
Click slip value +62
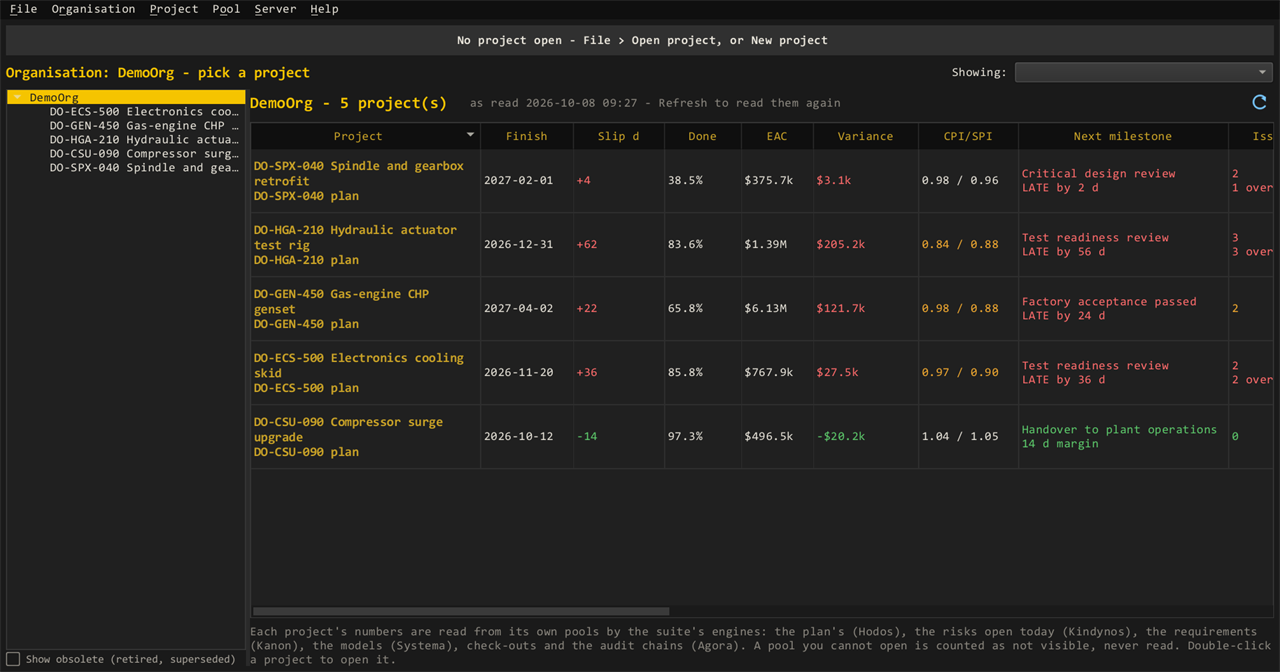click(x=587, y=245)
